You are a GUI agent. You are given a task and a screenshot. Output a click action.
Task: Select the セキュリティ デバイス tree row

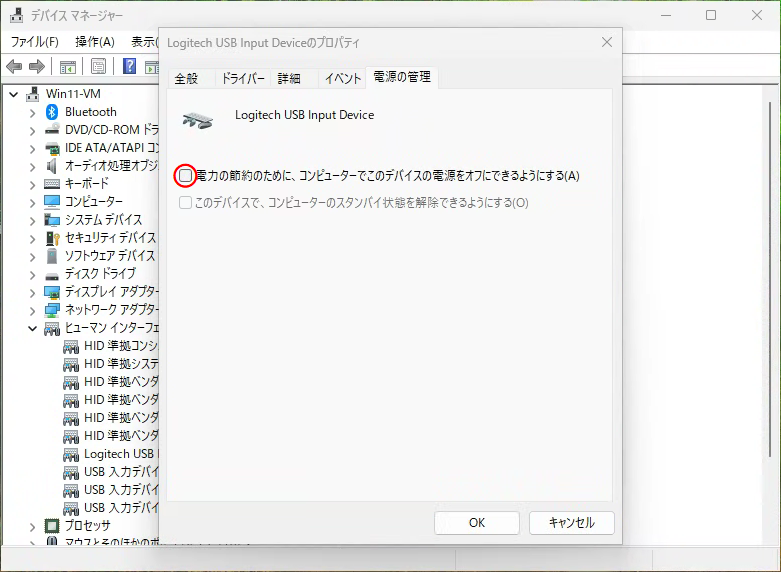[x=110, y=238]
